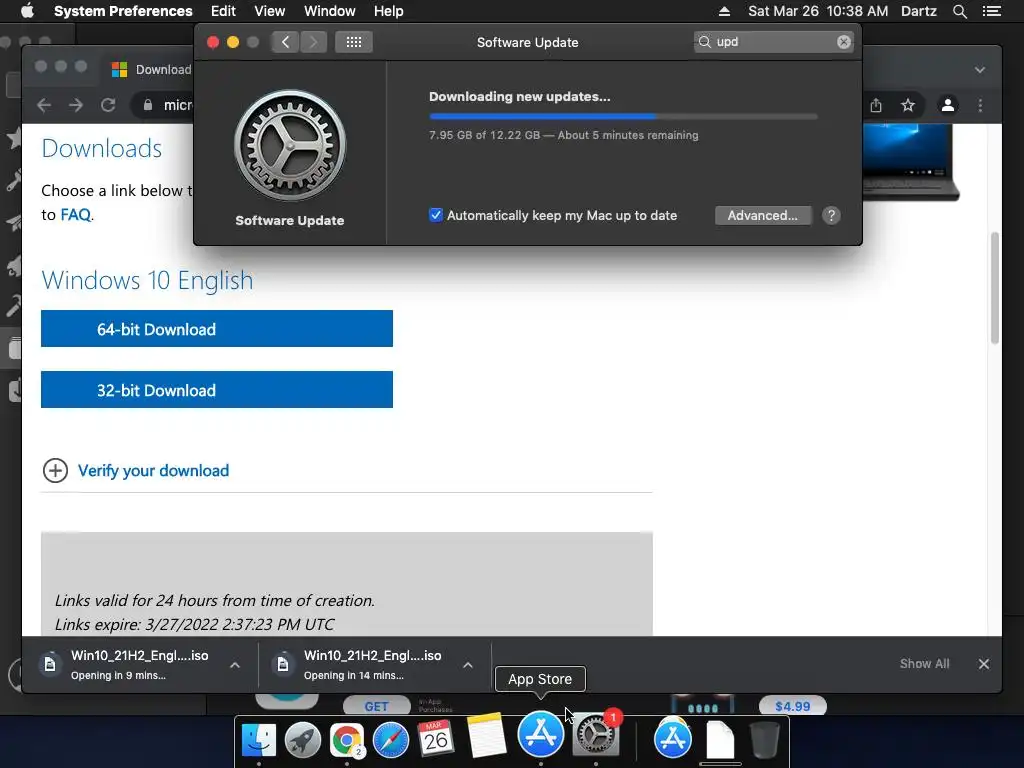Click the eject icon in menu bar
1024x768 pixels.
click(x=724, y=11)
